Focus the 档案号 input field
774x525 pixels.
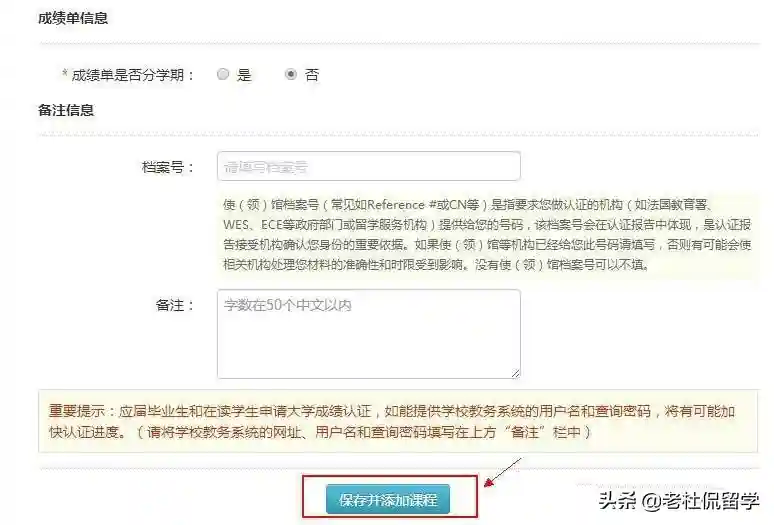(369, 166)
